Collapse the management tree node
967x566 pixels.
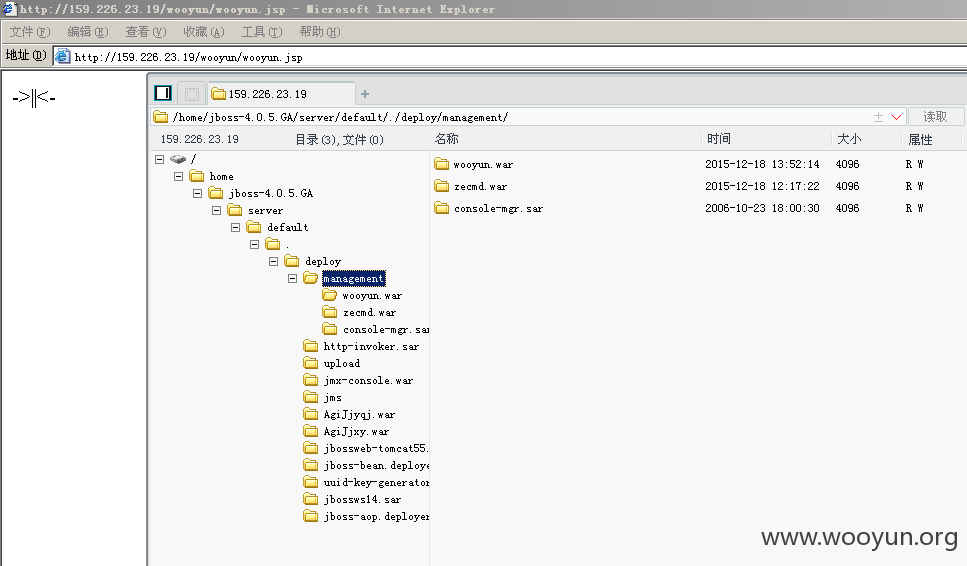tap(292, 278)
